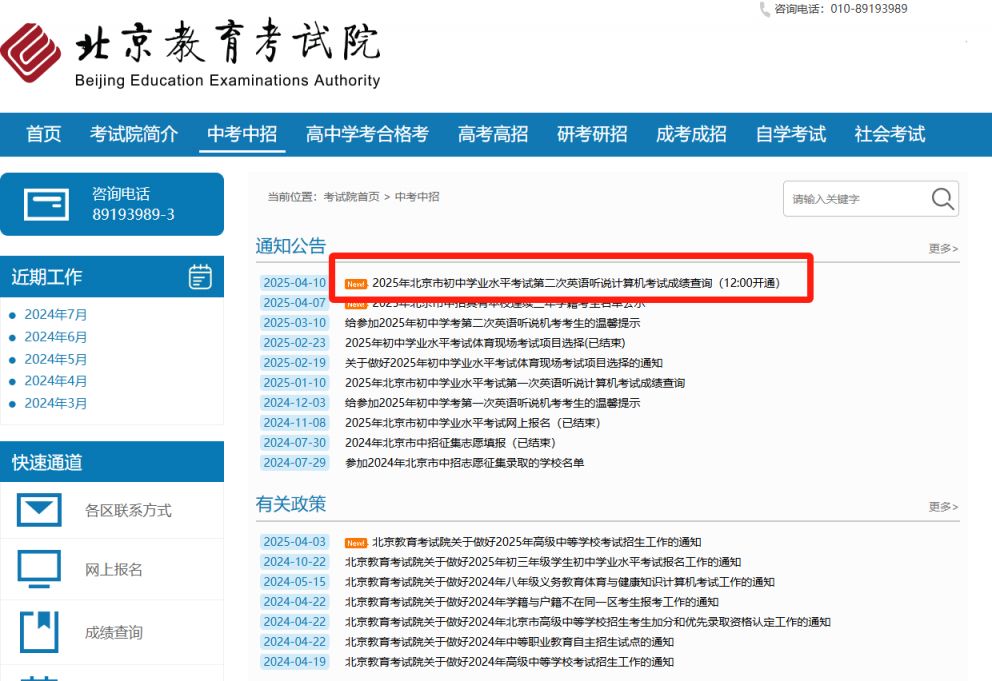Open 关于做好2024年高级中等学校考试招生工作的通知
This screenshot has width=992, height=681.
pyautogui.click(x=509, y=662)
